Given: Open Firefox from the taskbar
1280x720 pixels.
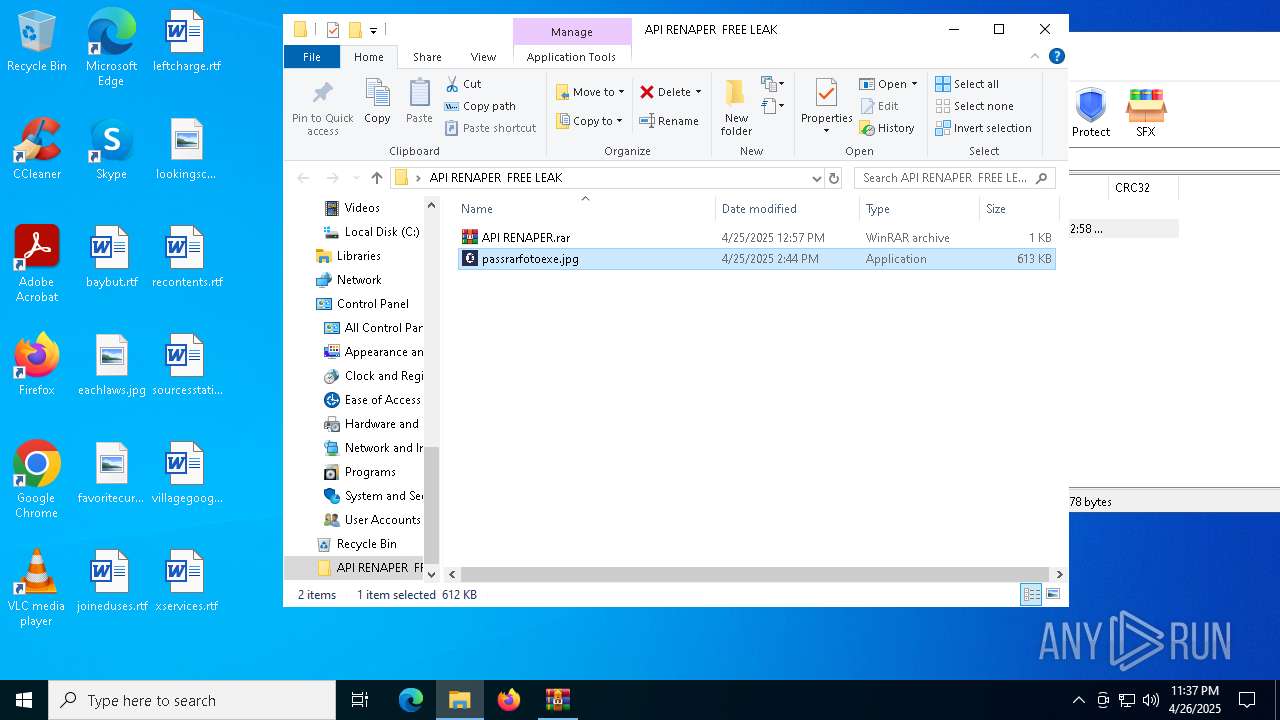Looking at the screenshot, I should point(509,700).
